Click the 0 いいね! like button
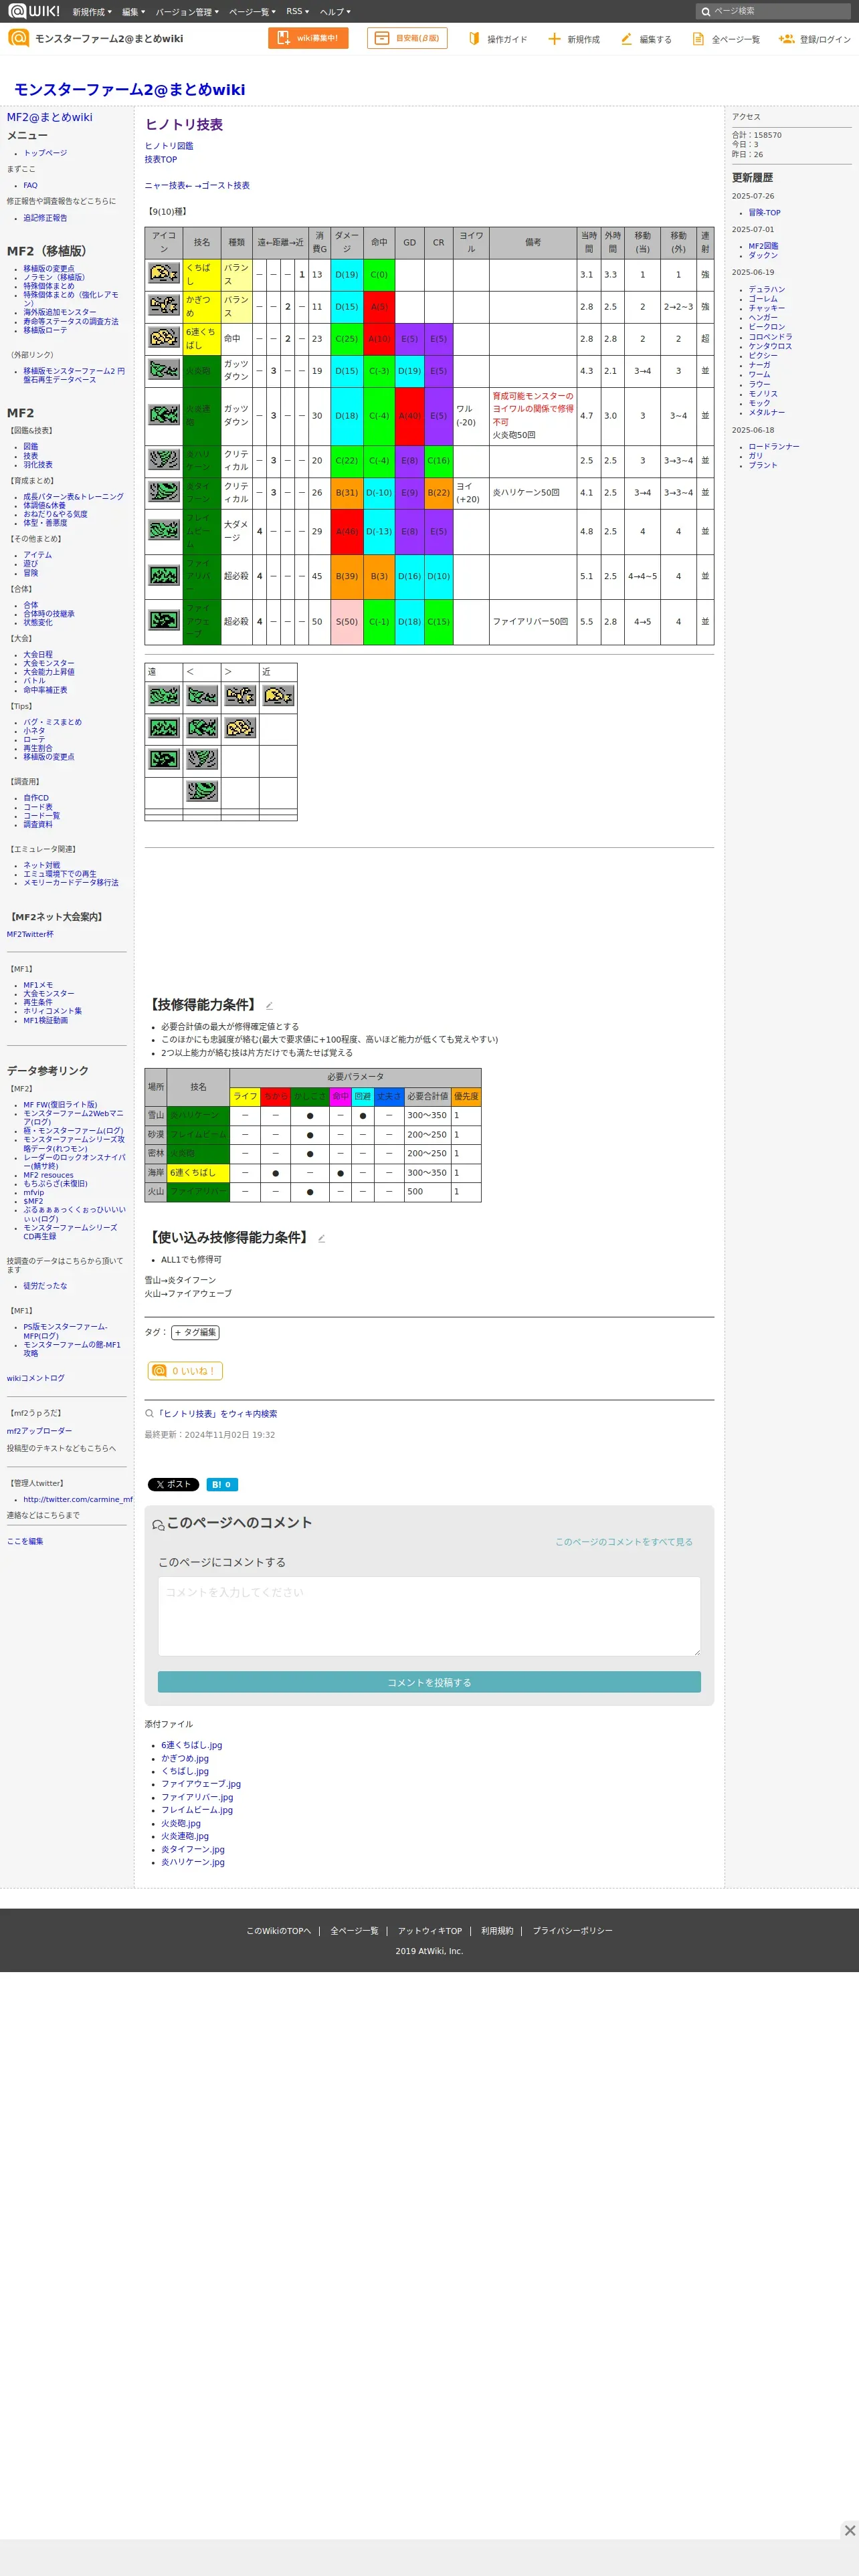 [185, 1371]
